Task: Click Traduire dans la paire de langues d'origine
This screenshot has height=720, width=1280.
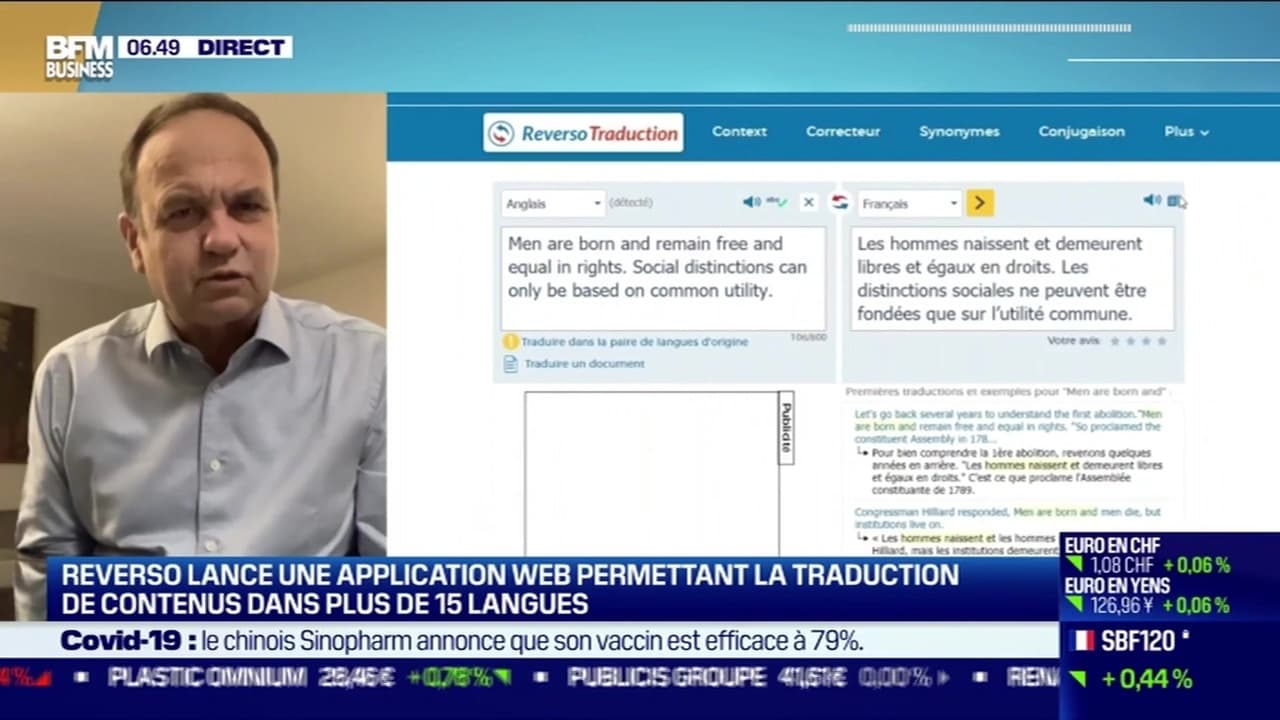Action: 635,341
